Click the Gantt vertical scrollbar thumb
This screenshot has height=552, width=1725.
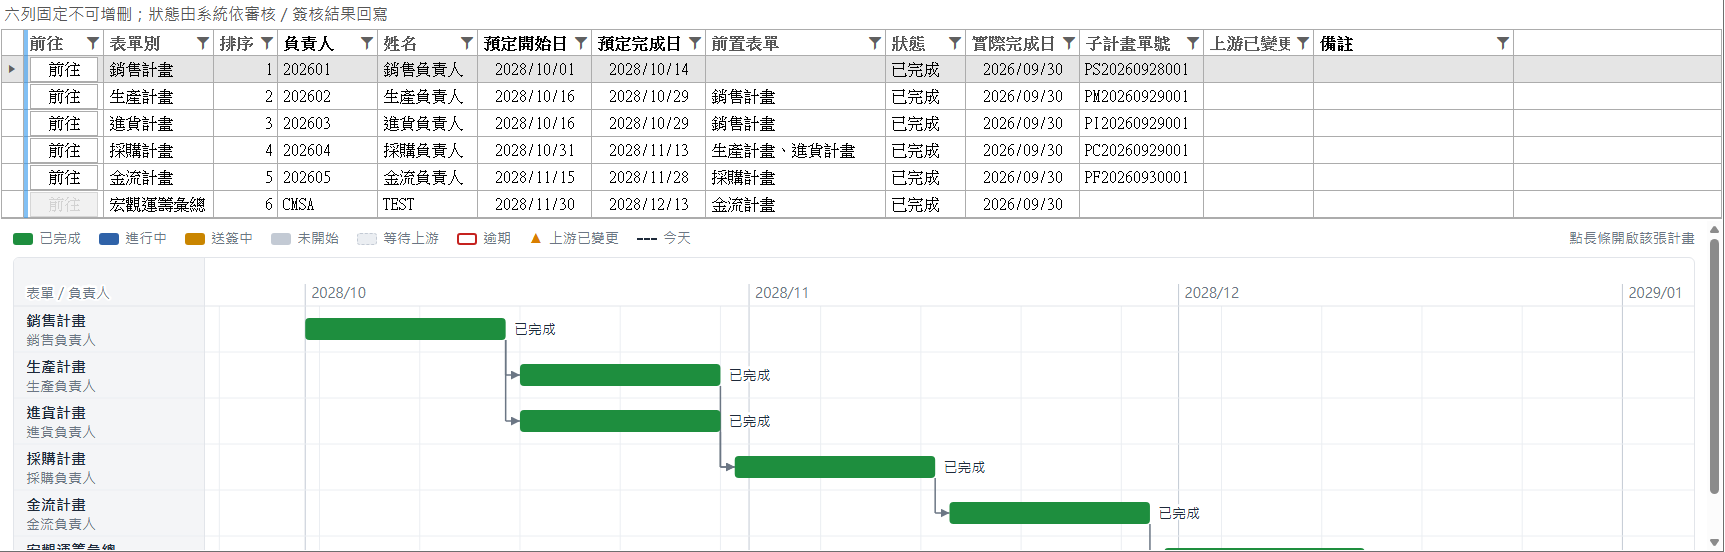click(x=1715, y=365)
